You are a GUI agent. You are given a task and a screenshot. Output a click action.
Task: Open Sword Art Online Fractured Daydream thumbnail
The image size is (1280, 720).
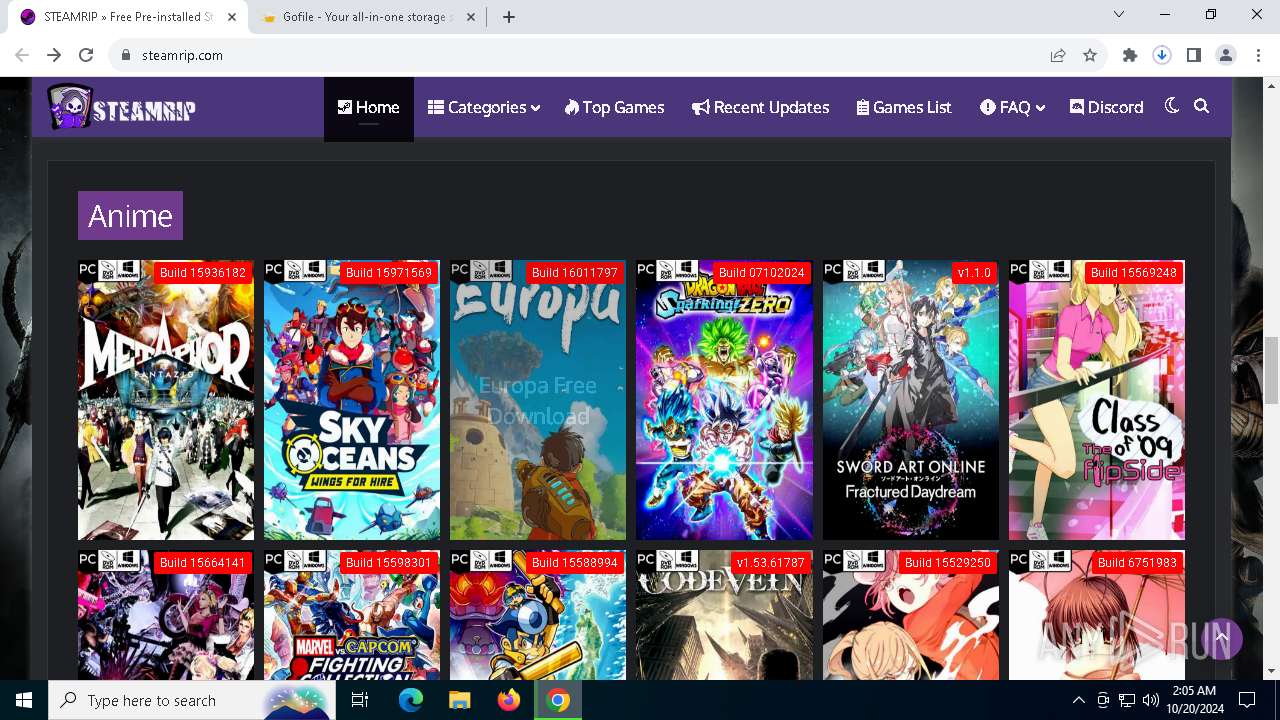910,400
